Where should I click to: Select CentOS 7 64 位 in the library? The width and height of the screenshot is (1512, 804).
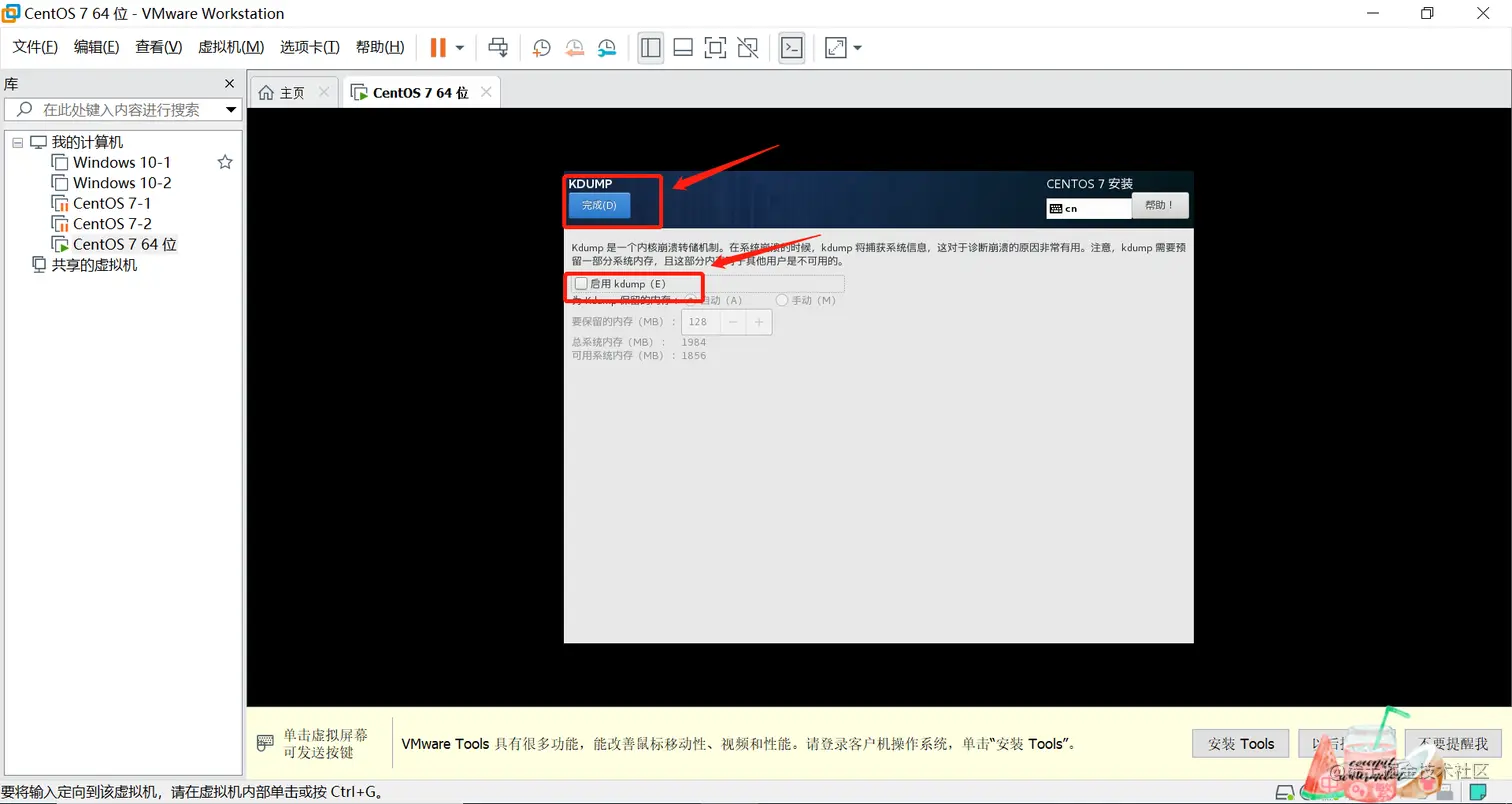pos(124,244)
